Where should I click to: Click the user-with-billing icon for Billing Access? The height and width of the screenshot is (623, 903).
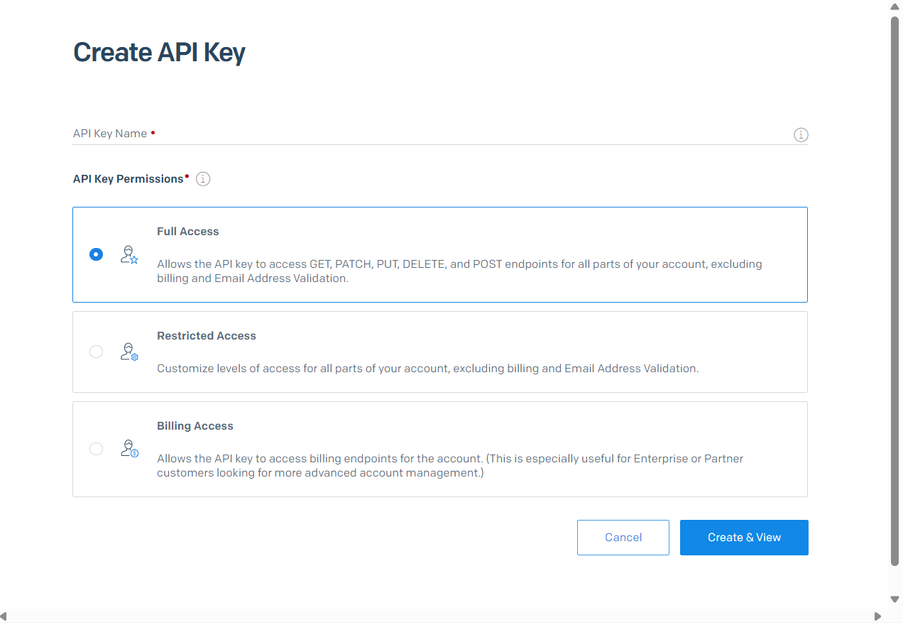coord(128,448)
